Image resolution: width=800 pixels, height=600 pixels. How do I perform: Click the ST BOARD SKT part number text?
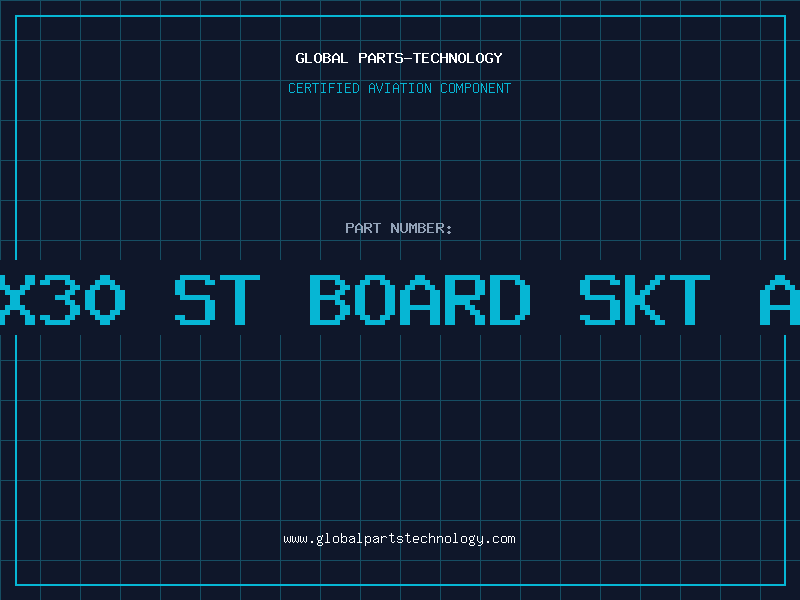pyautogui.click(x=442, y=300)
